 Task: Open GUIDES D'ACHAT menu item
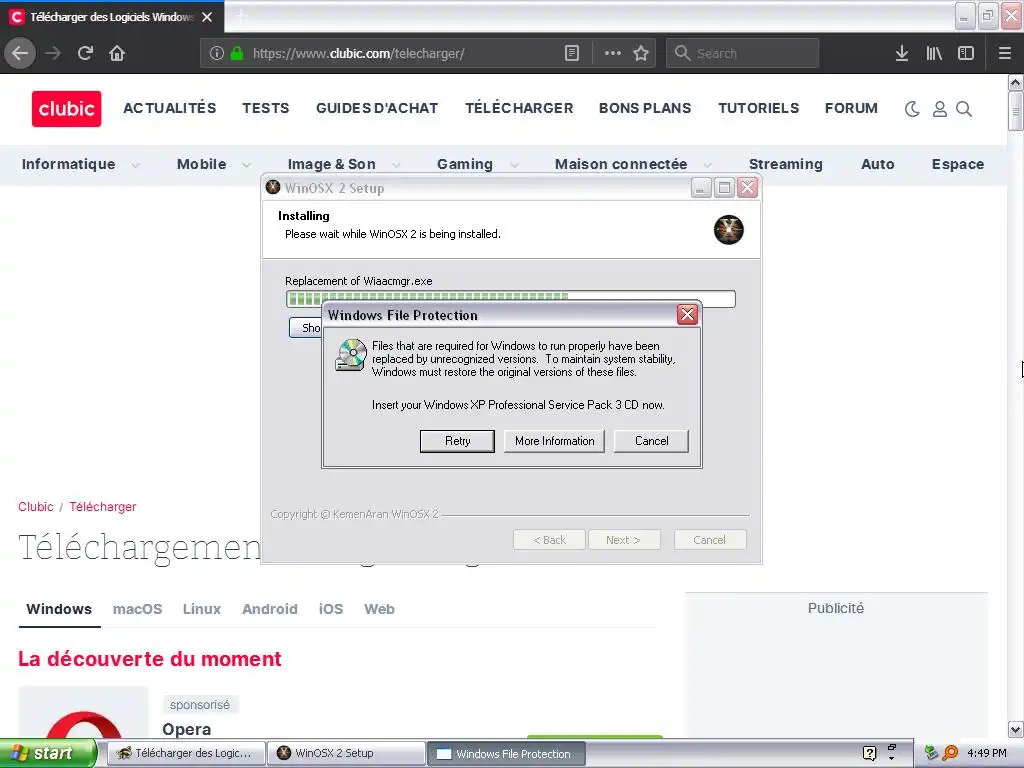pos(377,108)
